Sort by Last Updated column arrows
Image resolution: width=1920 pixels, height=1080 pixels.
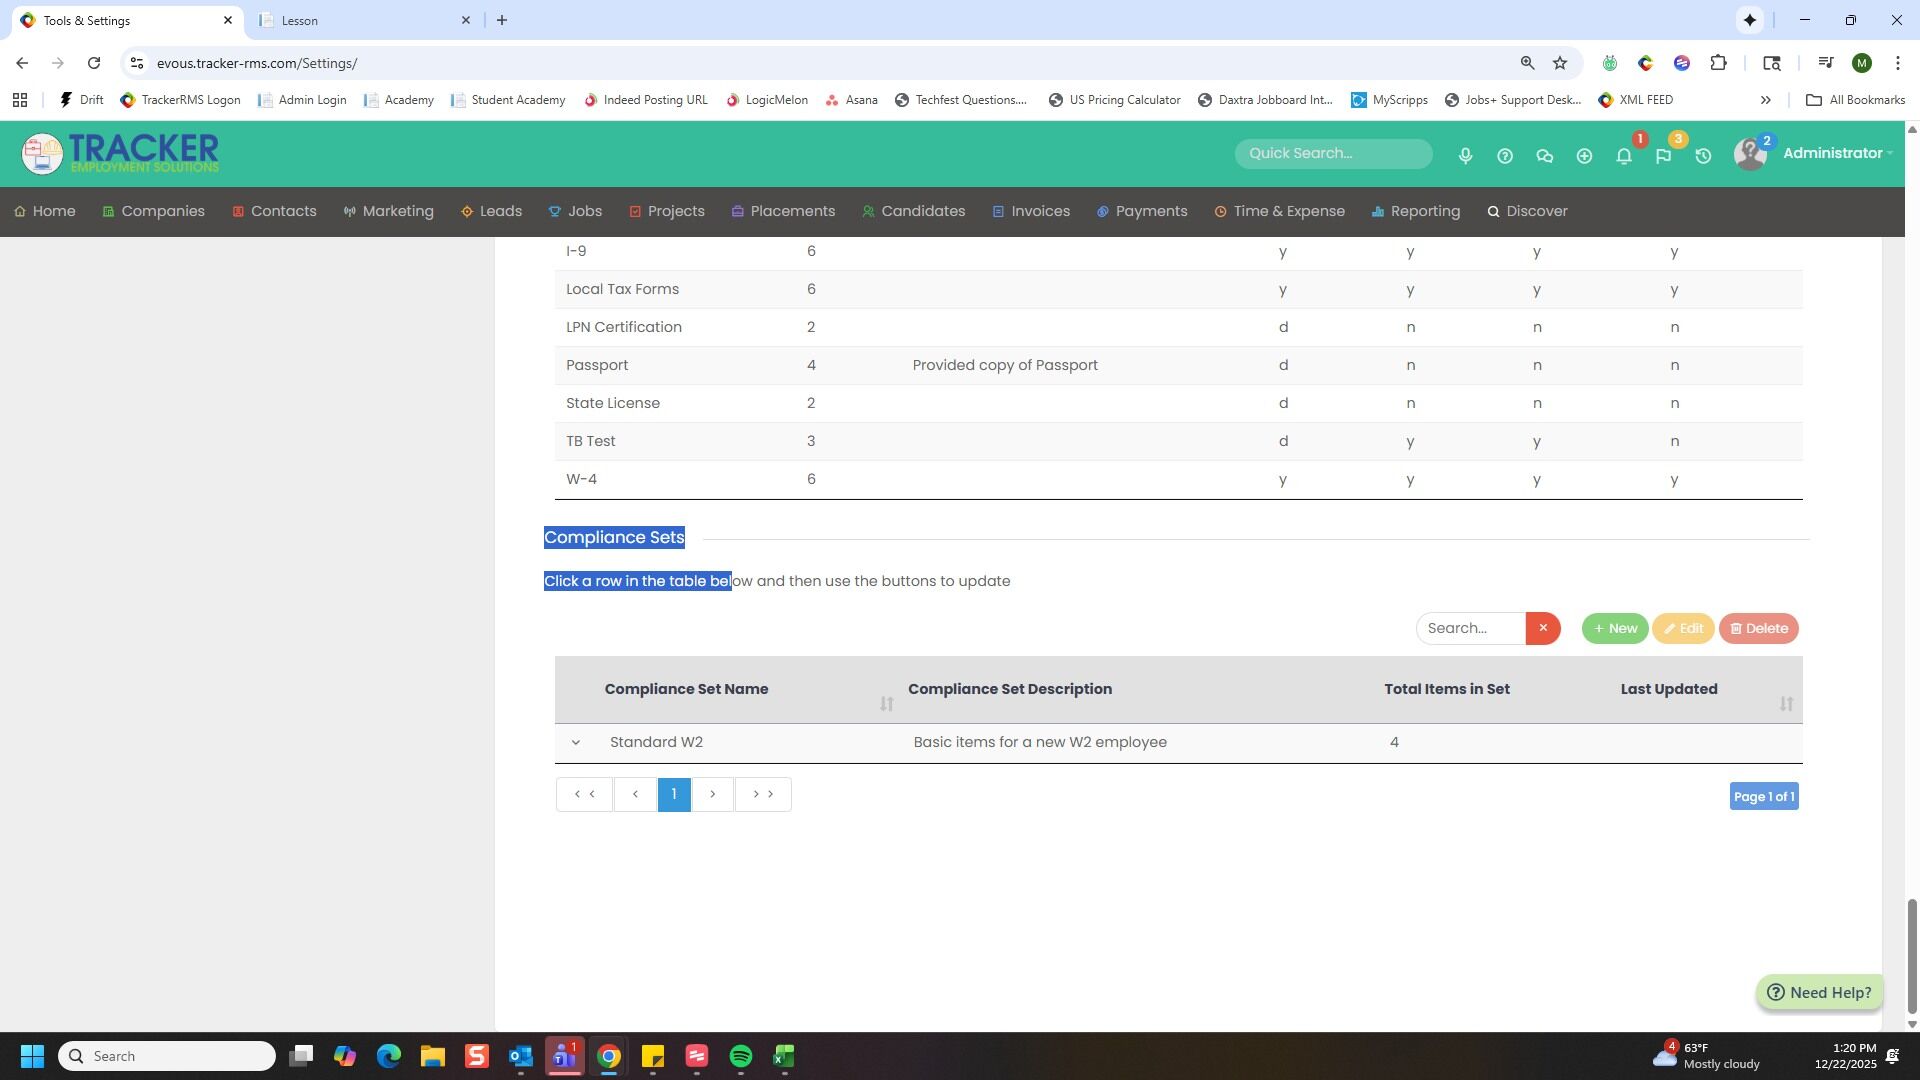click(1786, 704)
